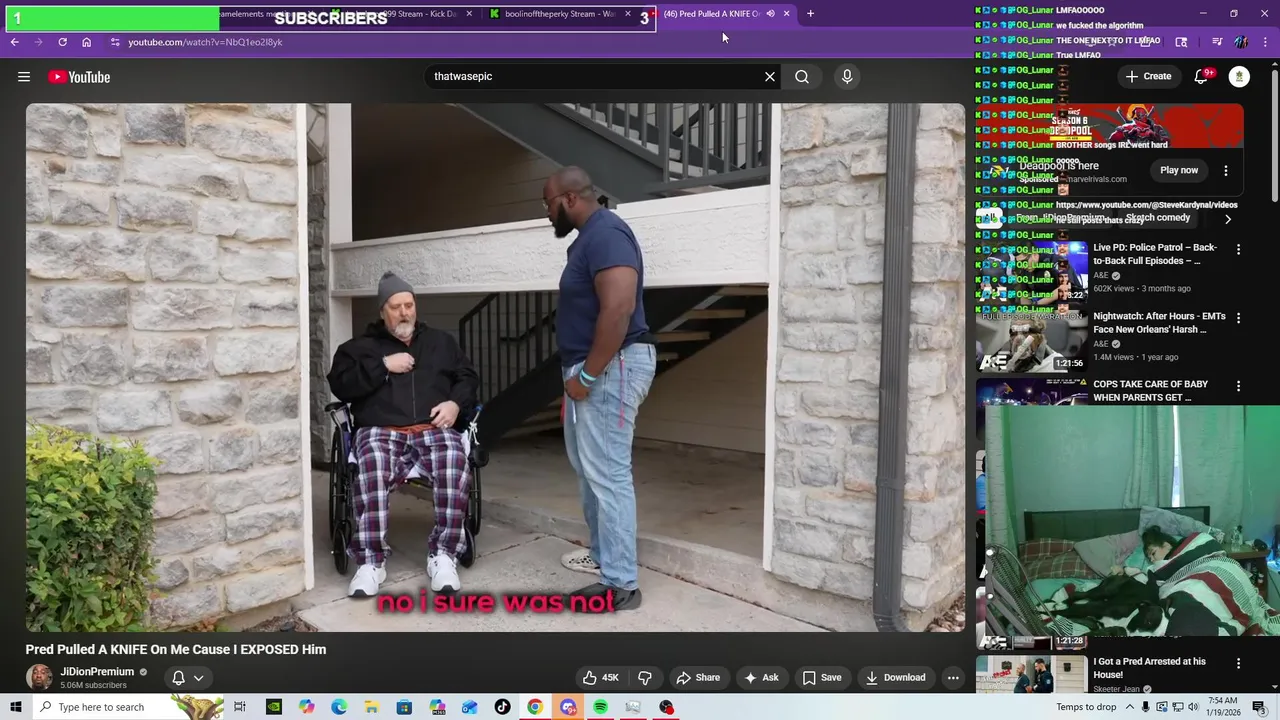Pause the video by clicking the player
The height and width of the screenshot is (720, 1280).
click(x=495, y=367)
